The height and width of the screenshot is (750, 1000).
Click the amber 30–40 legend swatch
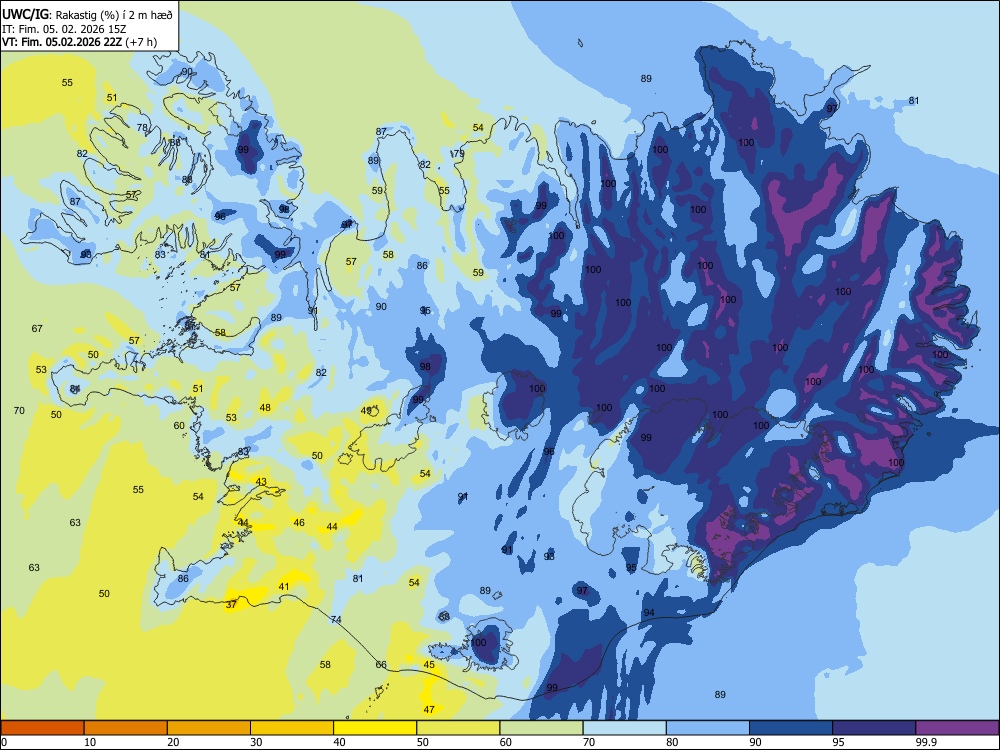click(292, 728)
